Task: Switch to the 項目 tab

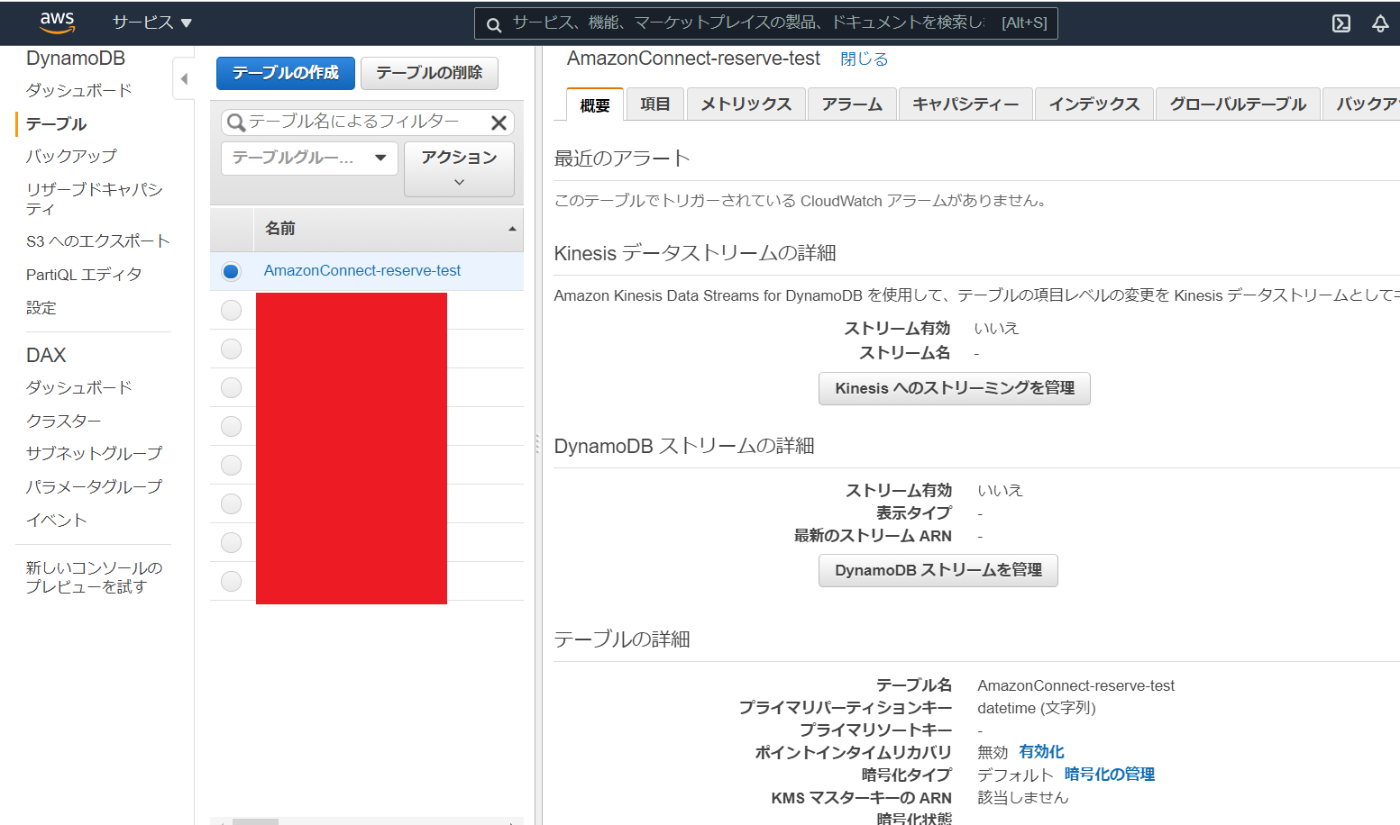Action: pyautogui.click(x=655, y=104)
